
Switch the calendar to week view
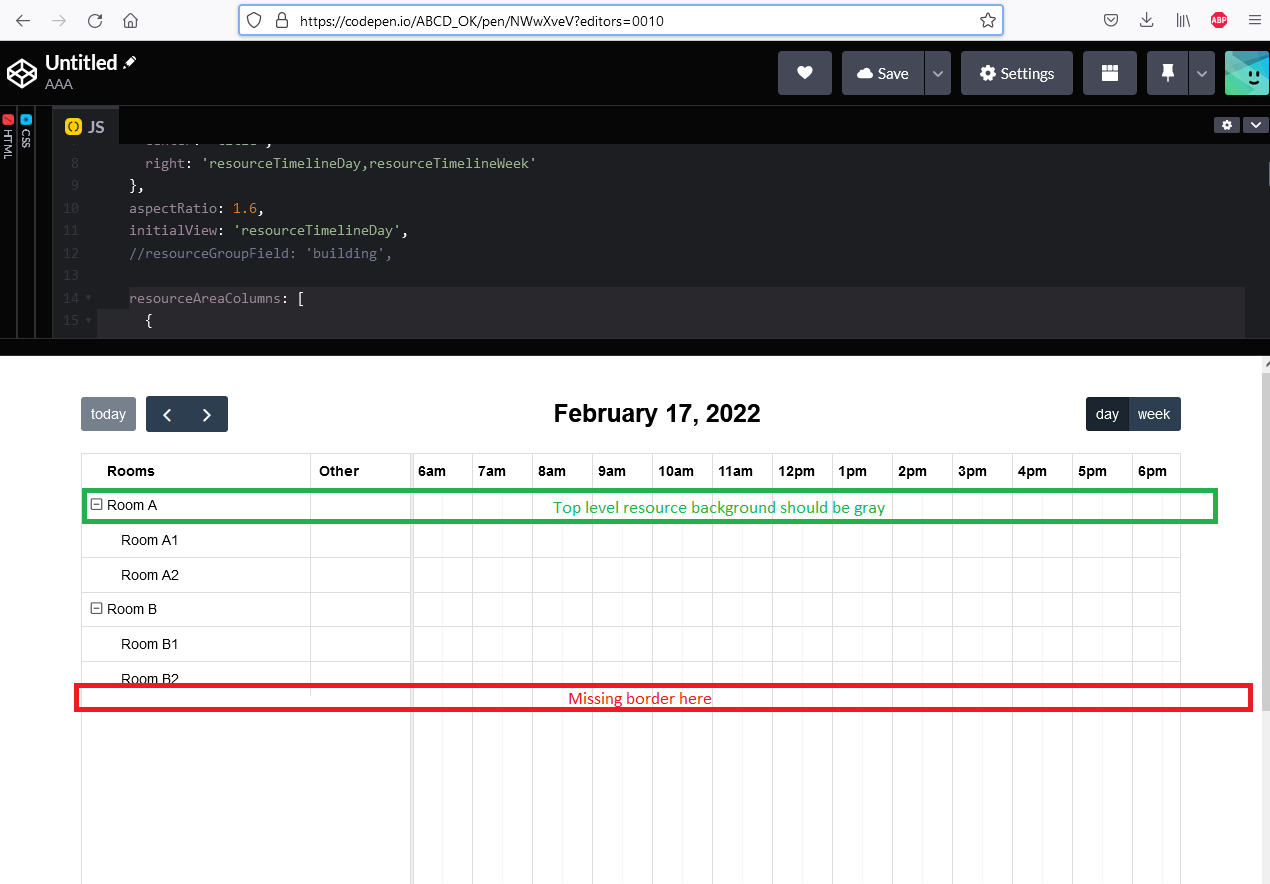click(x=1155, y=413)
